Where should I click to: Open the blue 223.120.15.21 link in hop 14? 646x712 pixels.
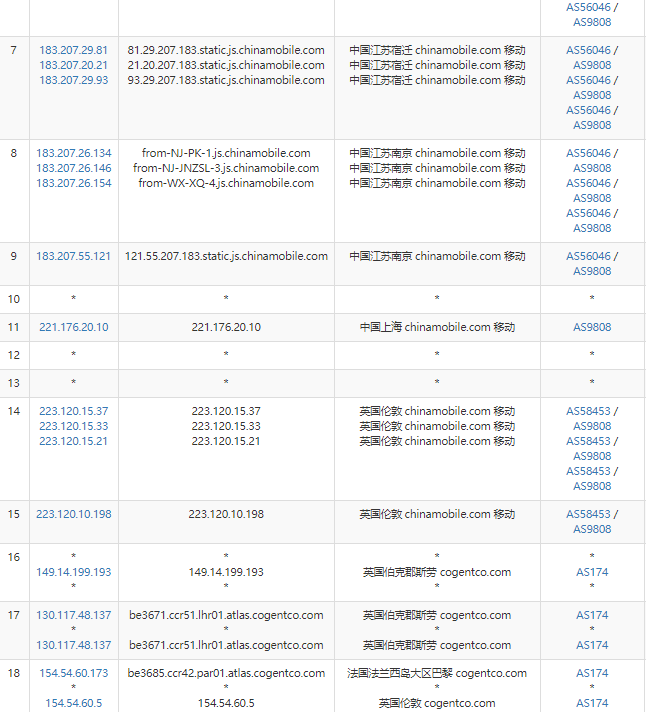coord(74,441)
